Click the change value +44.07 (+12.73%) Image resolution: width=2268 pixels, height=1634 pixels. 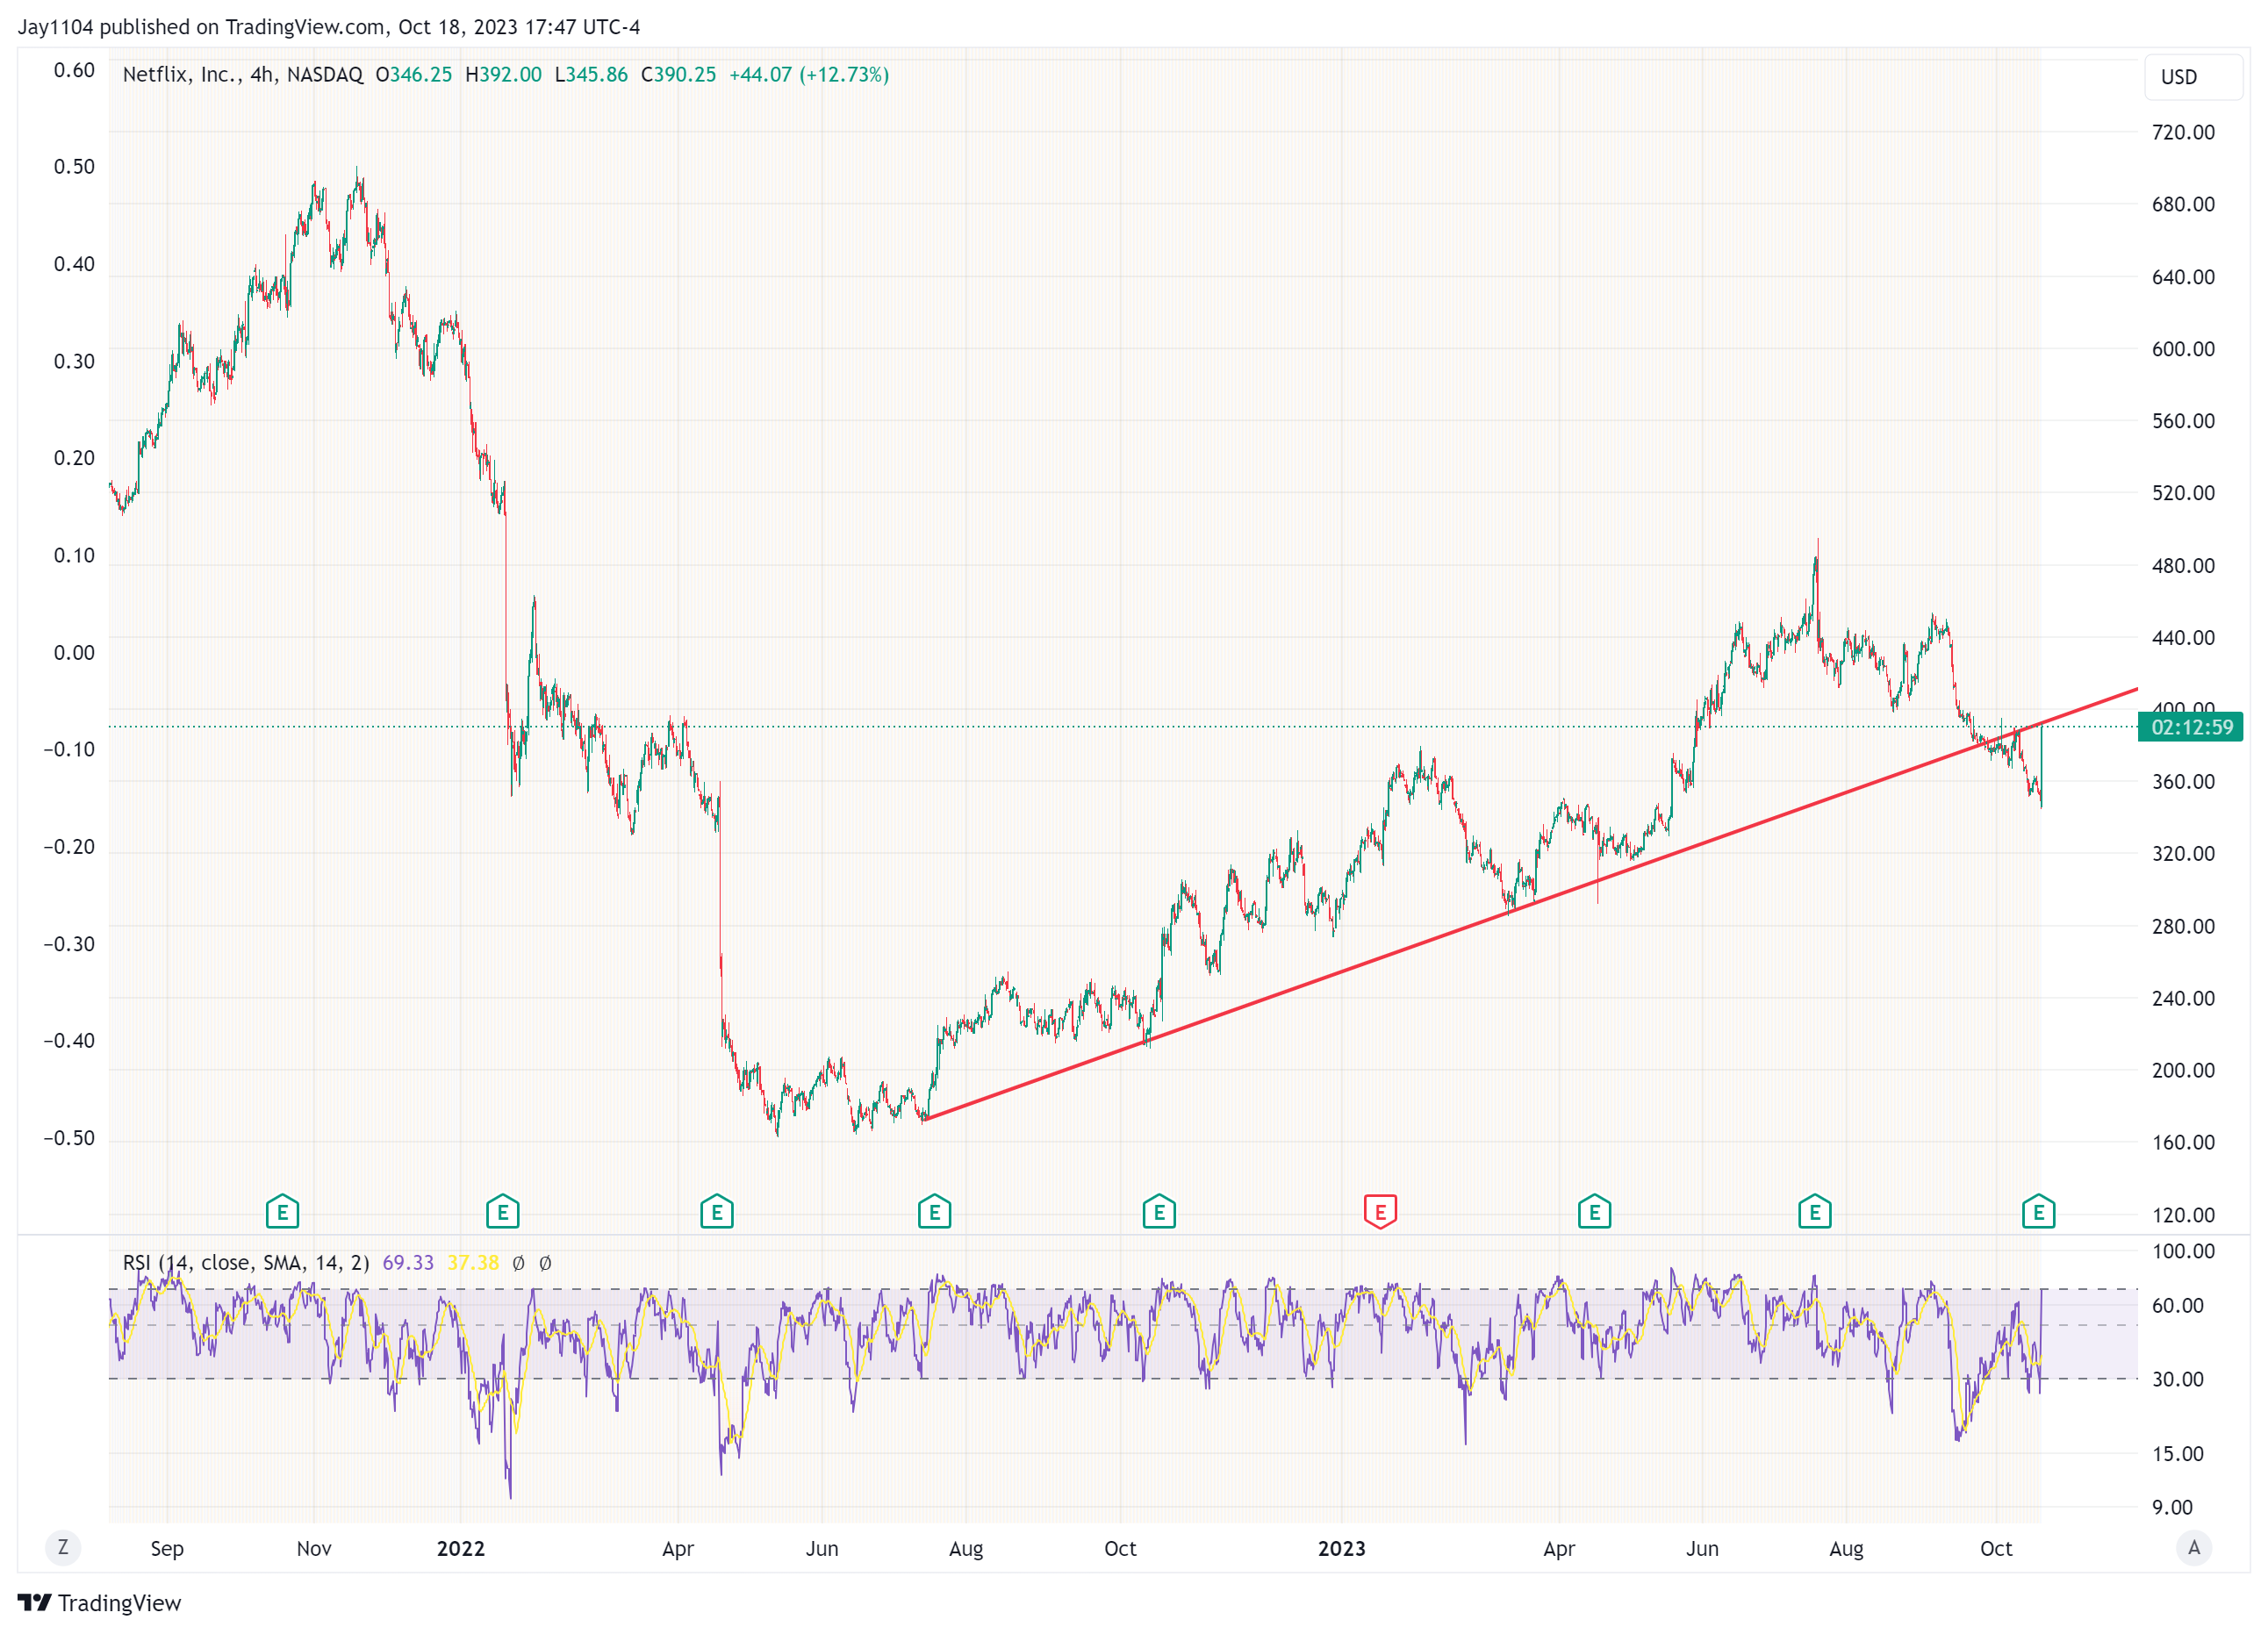click(x=808, y=74)
